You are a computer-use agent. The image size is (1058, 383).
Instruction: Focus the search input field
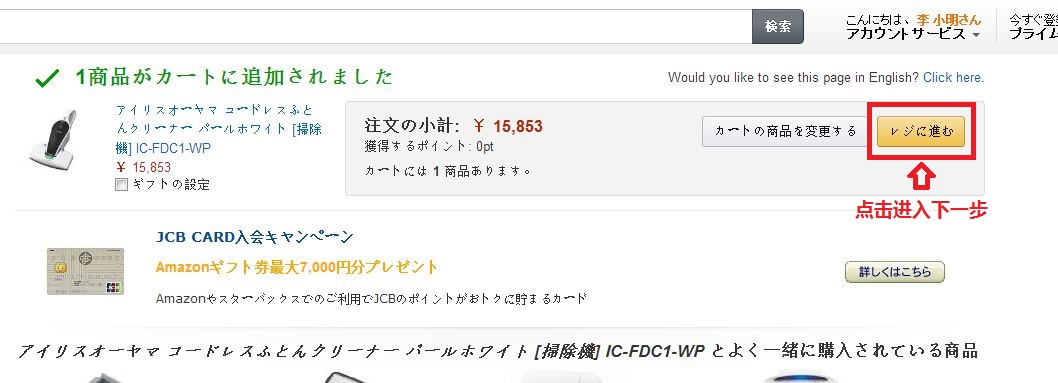click(376, 26)
